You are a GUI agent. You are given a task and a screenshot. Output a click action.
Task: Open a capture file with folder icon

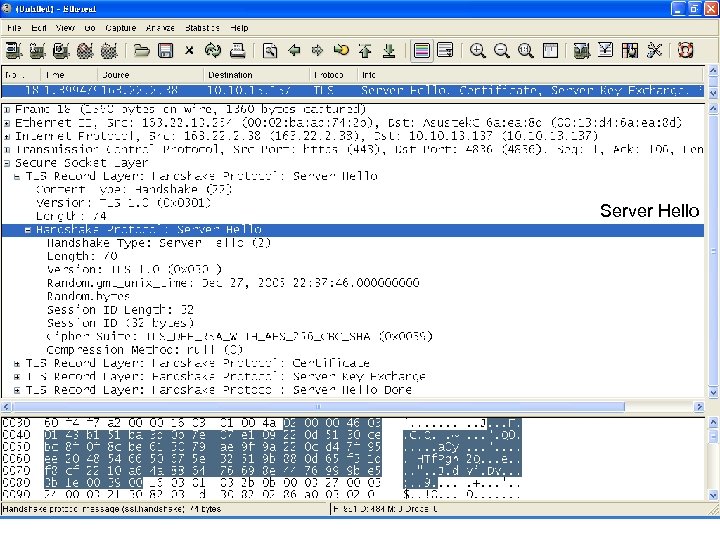click(x=141, y=50)
